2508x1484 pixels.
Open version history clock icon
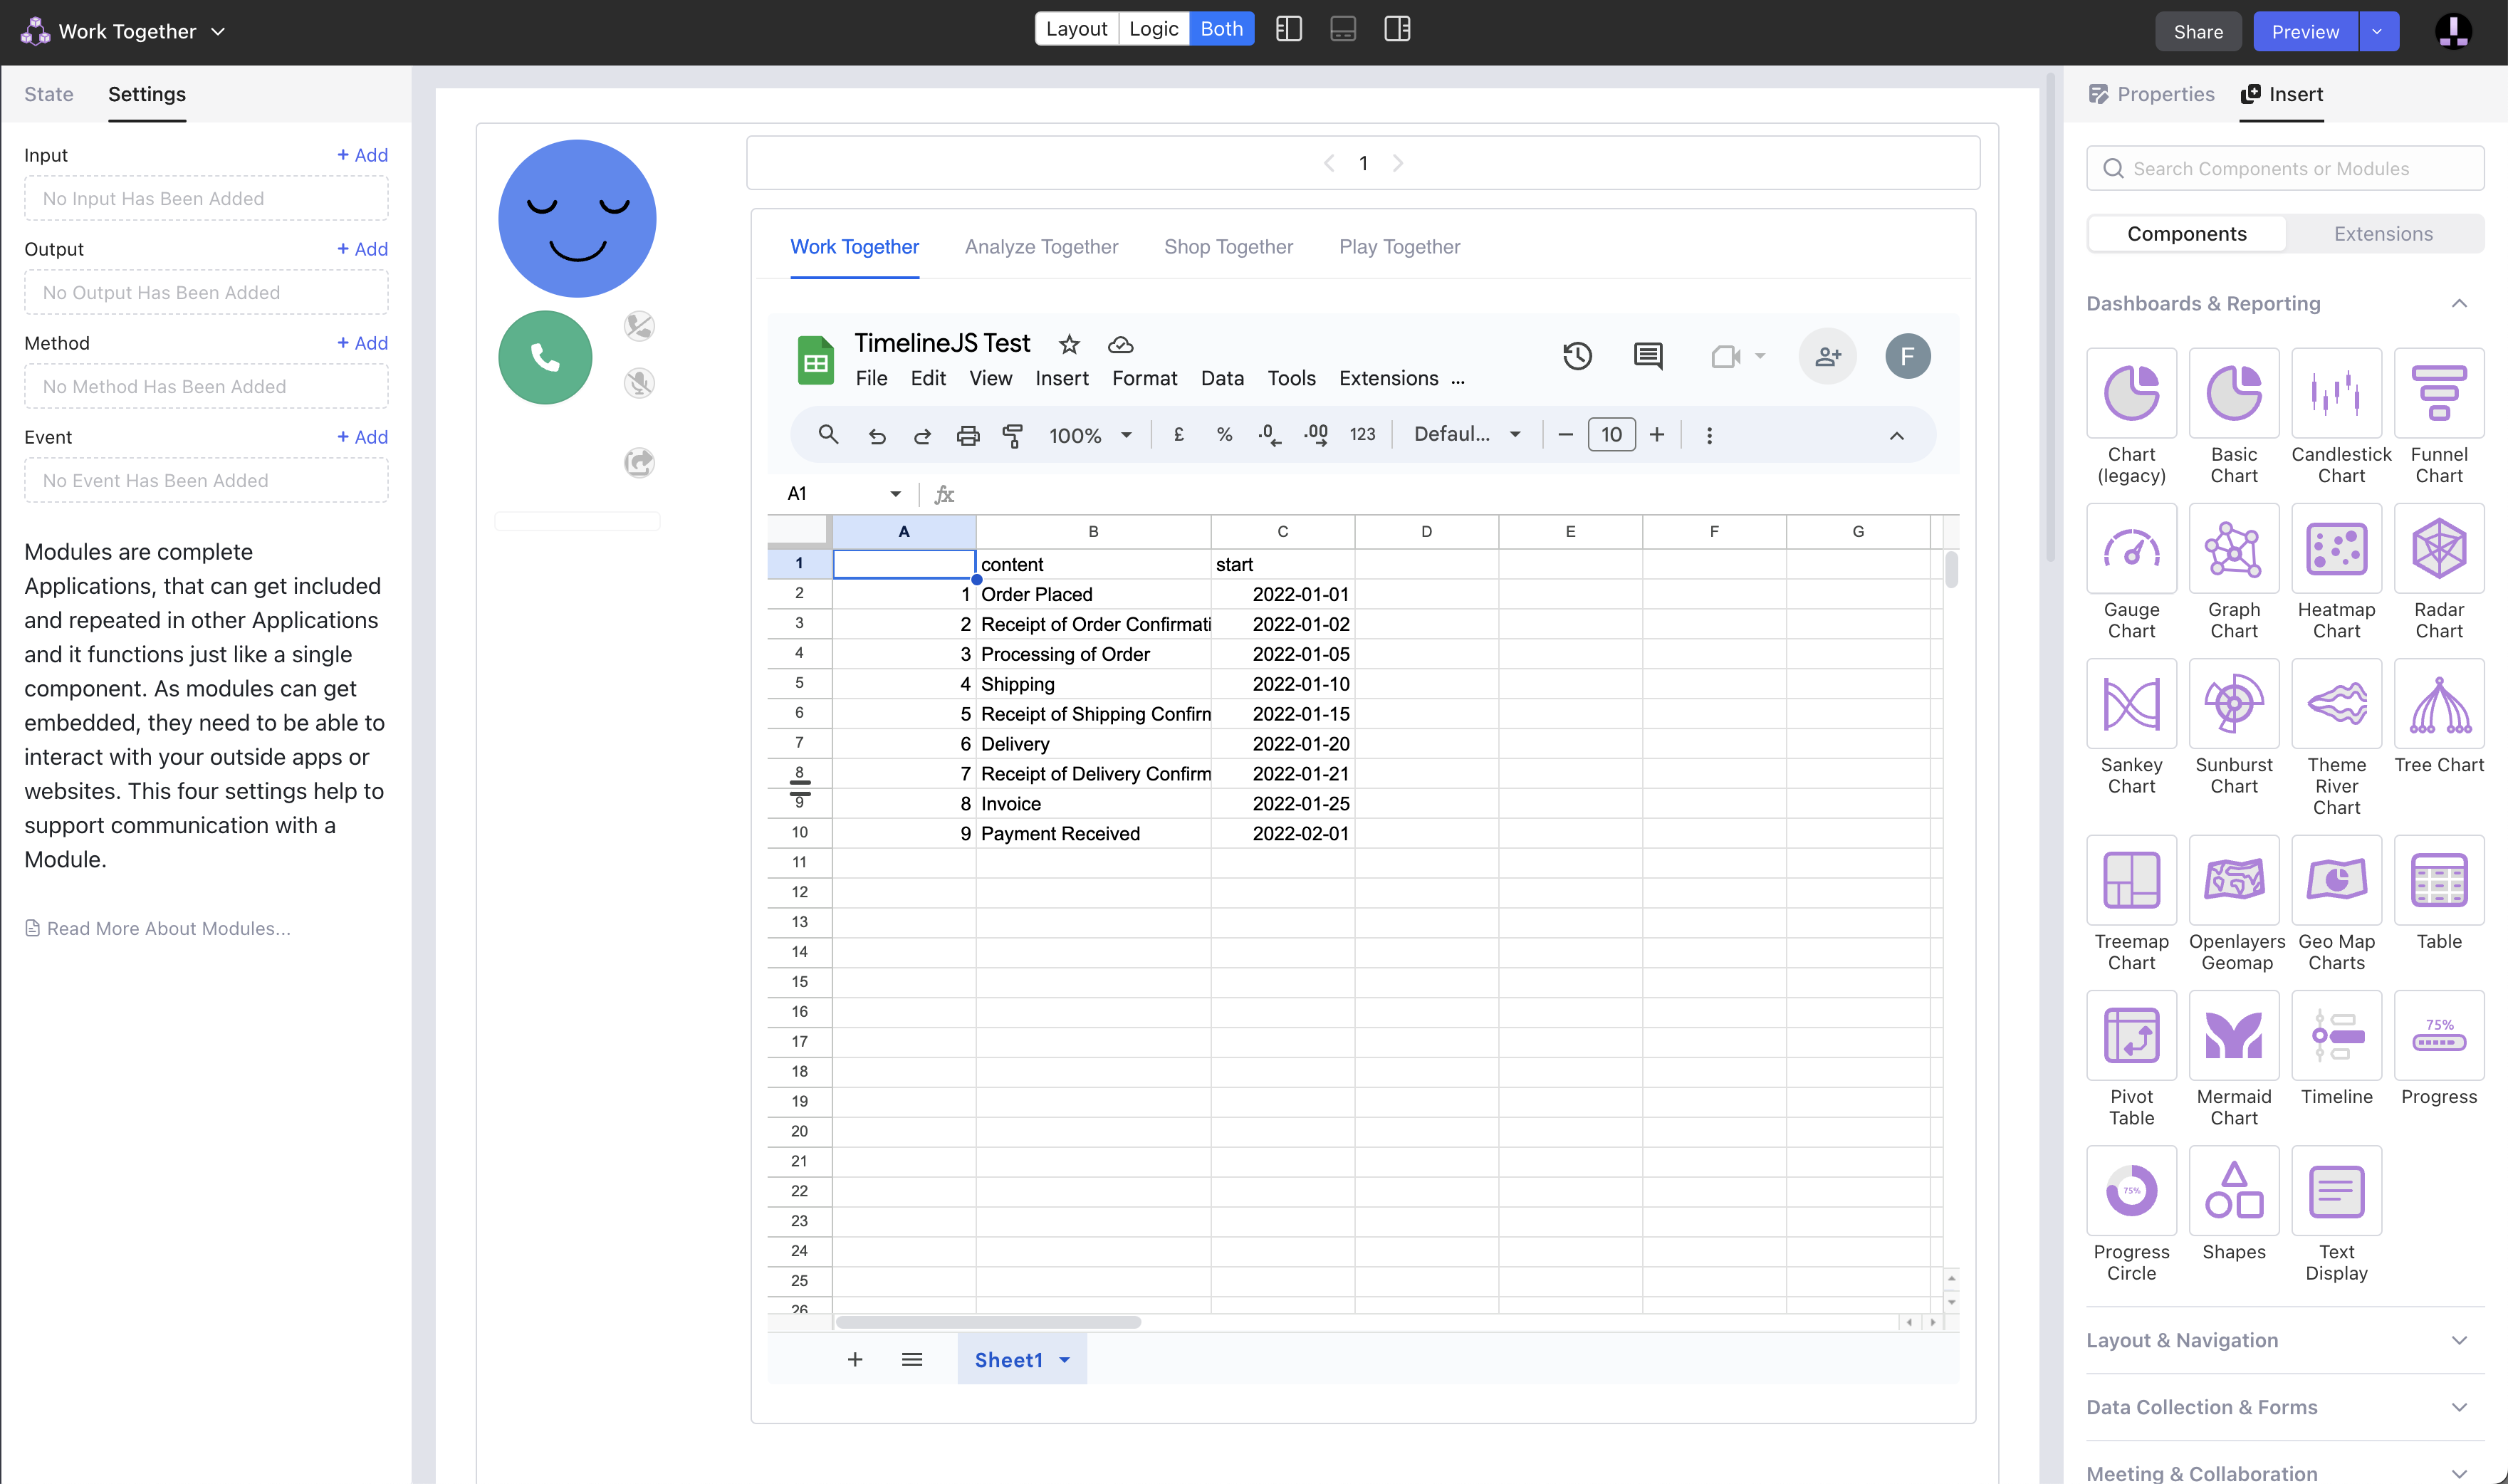[1577, 356]
